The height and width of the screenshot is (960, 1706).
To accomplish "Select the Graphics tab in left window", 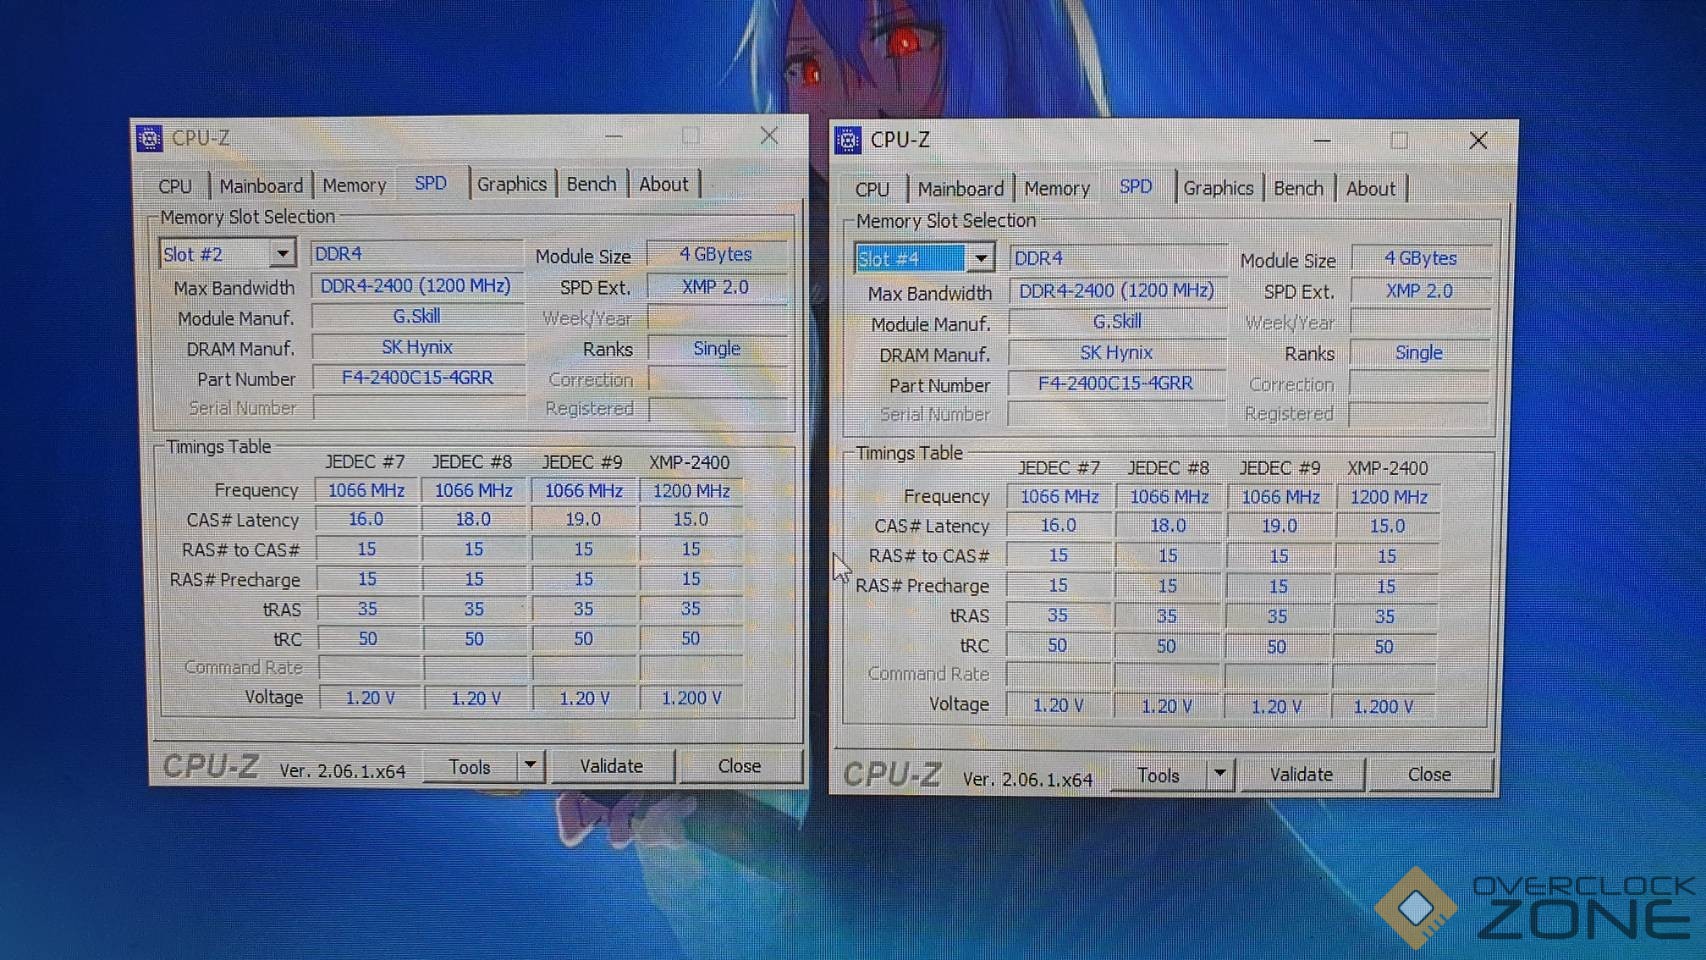I will tap(511, 185).
